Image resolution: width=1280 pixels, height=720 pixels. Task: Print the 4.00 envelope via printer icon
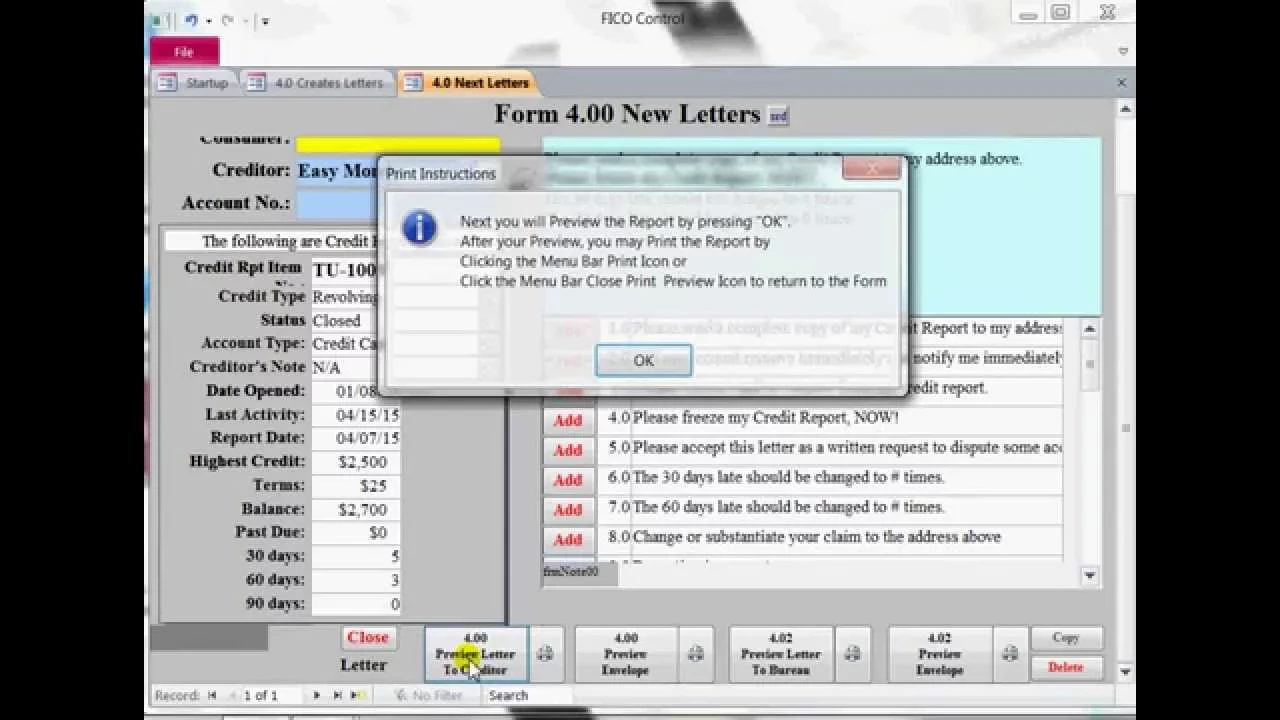point(696,654)
